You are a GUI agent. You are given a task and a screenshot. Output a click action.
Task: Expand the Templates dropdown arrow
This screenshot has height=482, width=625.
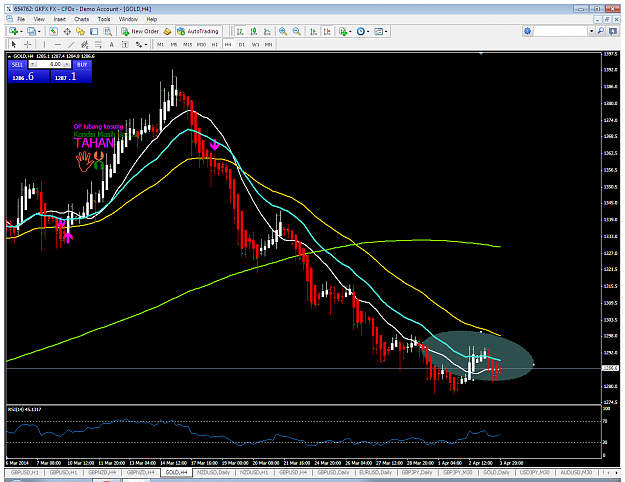[386, 31]
